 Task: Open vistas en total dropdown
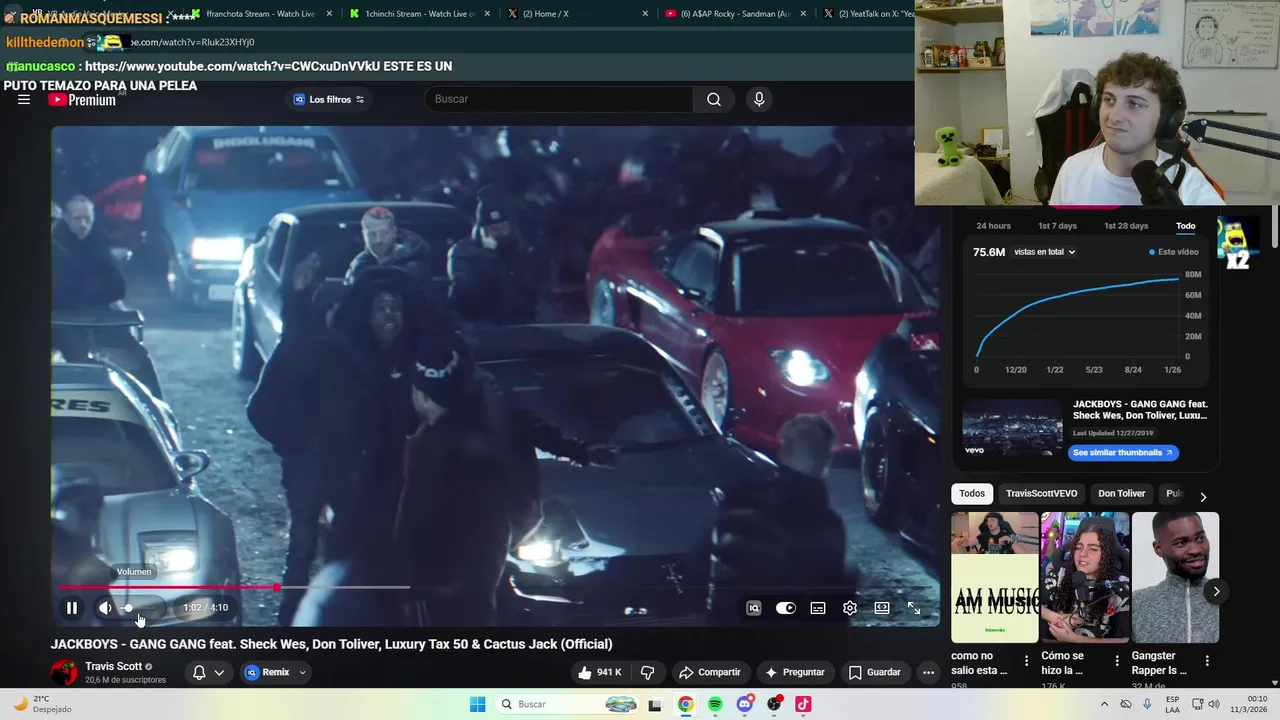[x=1044, y=252]
